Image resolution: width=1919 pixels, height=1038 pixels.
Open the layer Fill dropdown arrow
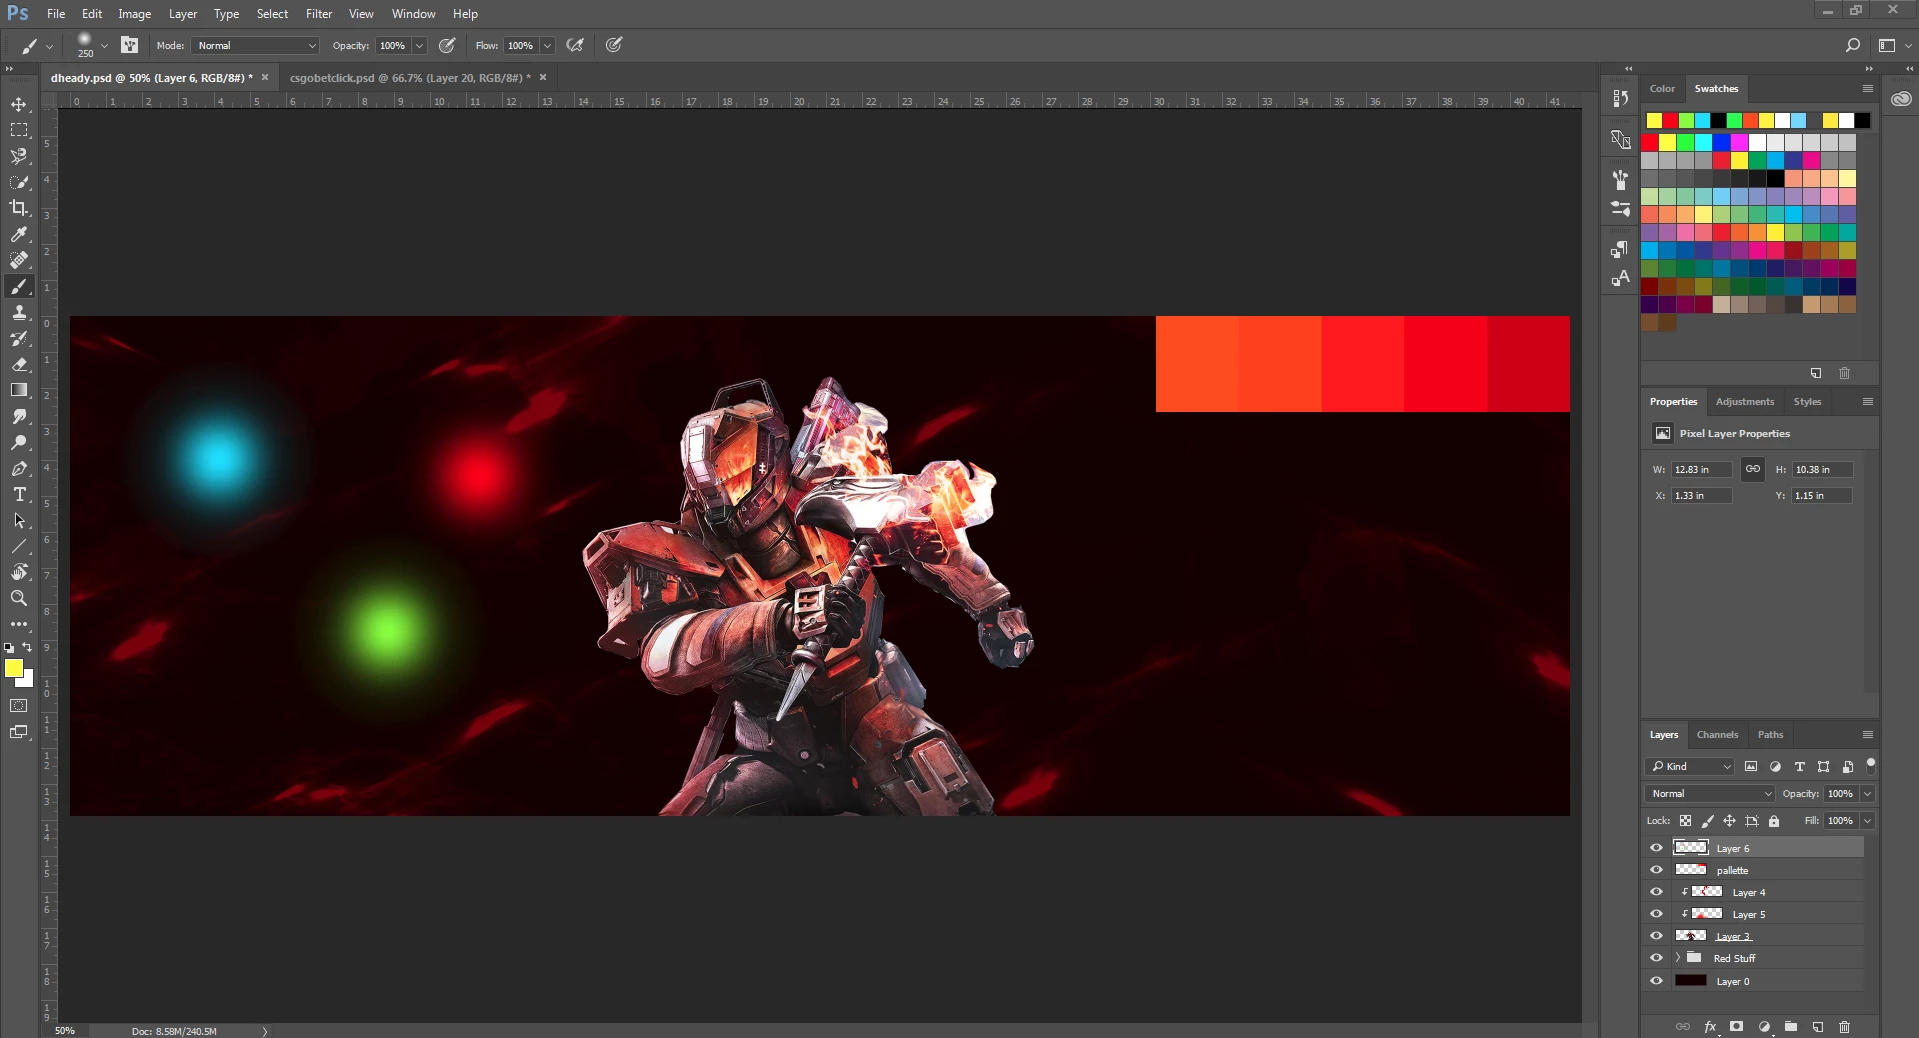pos(1867,821)
